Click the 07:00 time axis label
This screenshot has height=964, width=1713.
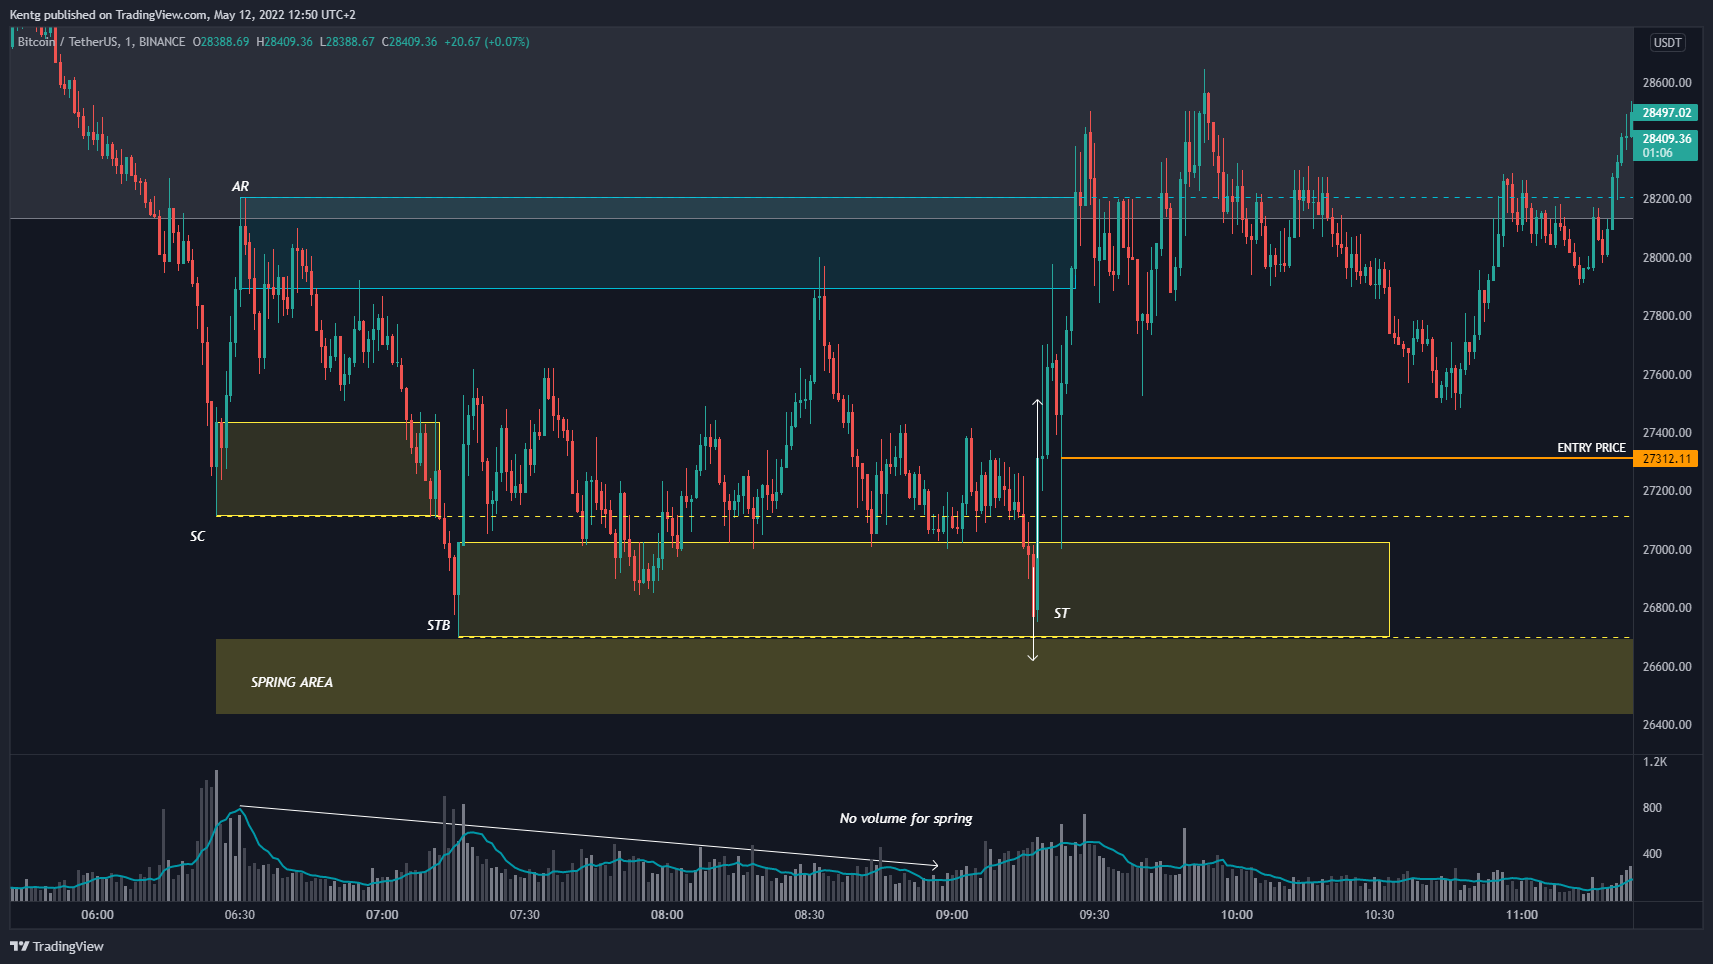(x=382, y=915)
